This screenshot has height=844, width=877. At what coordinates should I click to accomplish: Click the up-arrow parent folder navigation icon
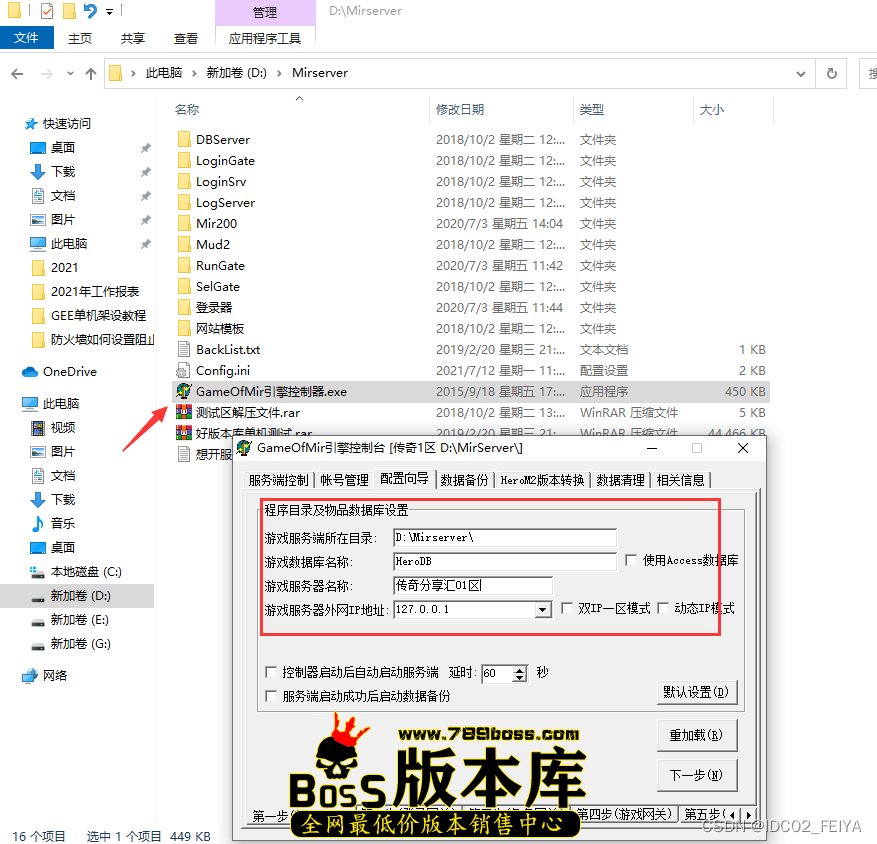click(91, 73)
